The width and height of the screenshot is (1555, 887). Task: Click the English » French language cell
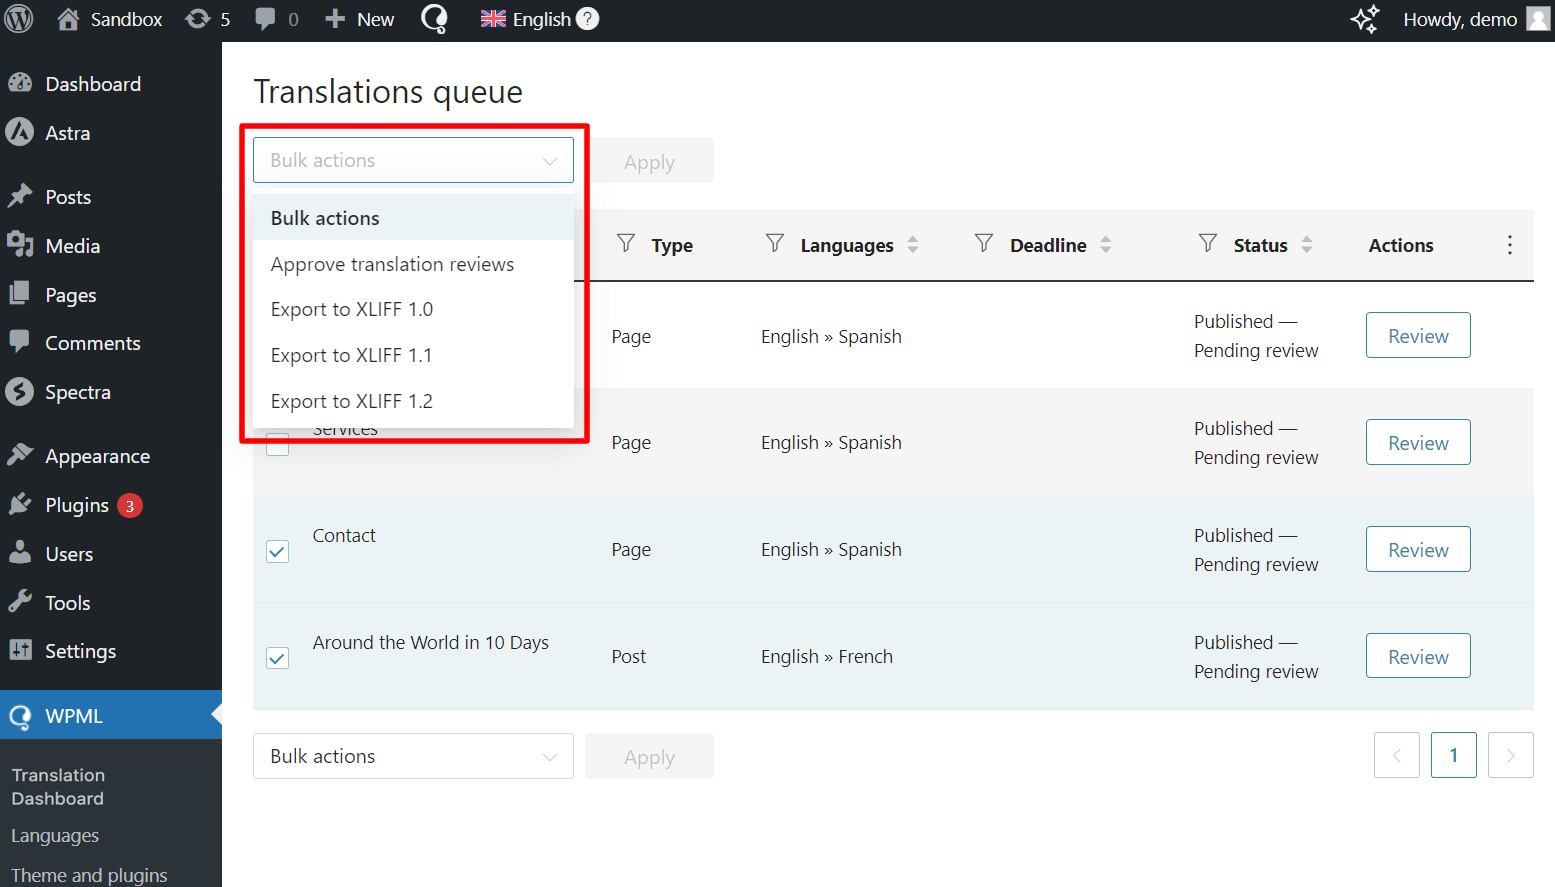tap(827, 657)
